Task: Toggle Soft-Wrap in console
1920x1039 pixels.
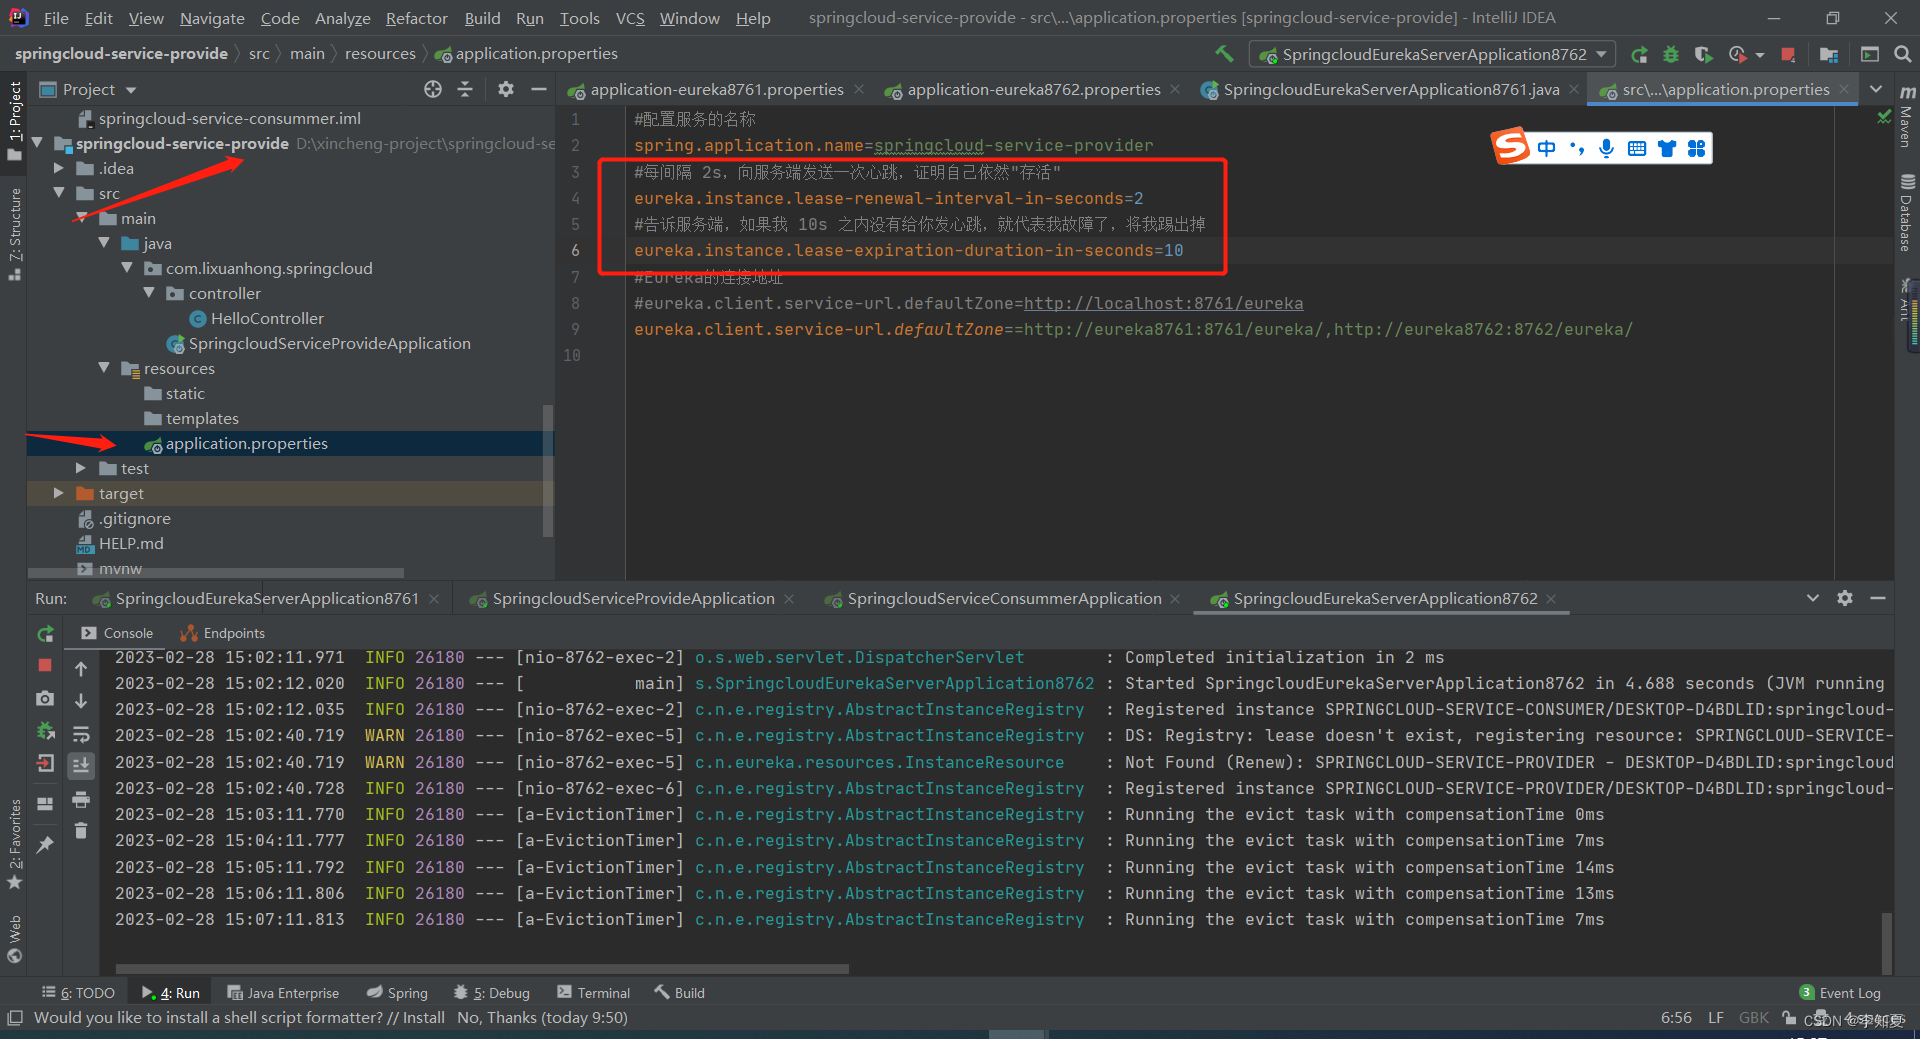Action: pos(81,733)
